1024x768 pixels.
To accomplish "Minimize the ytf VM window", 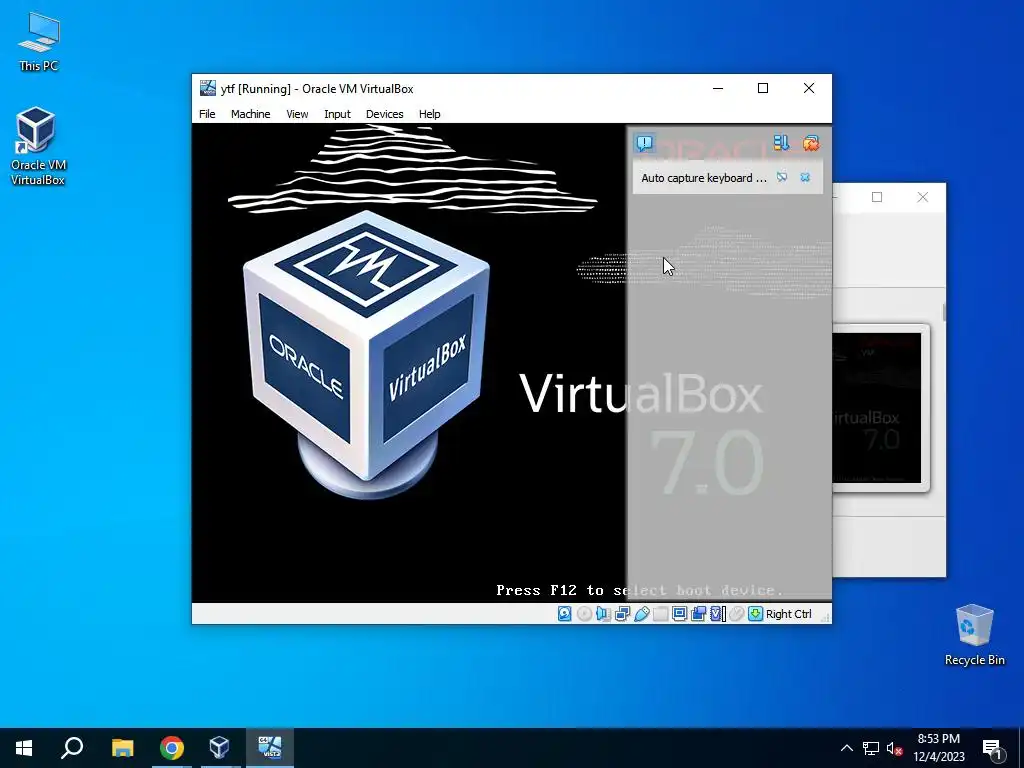I will pos(718,88).
